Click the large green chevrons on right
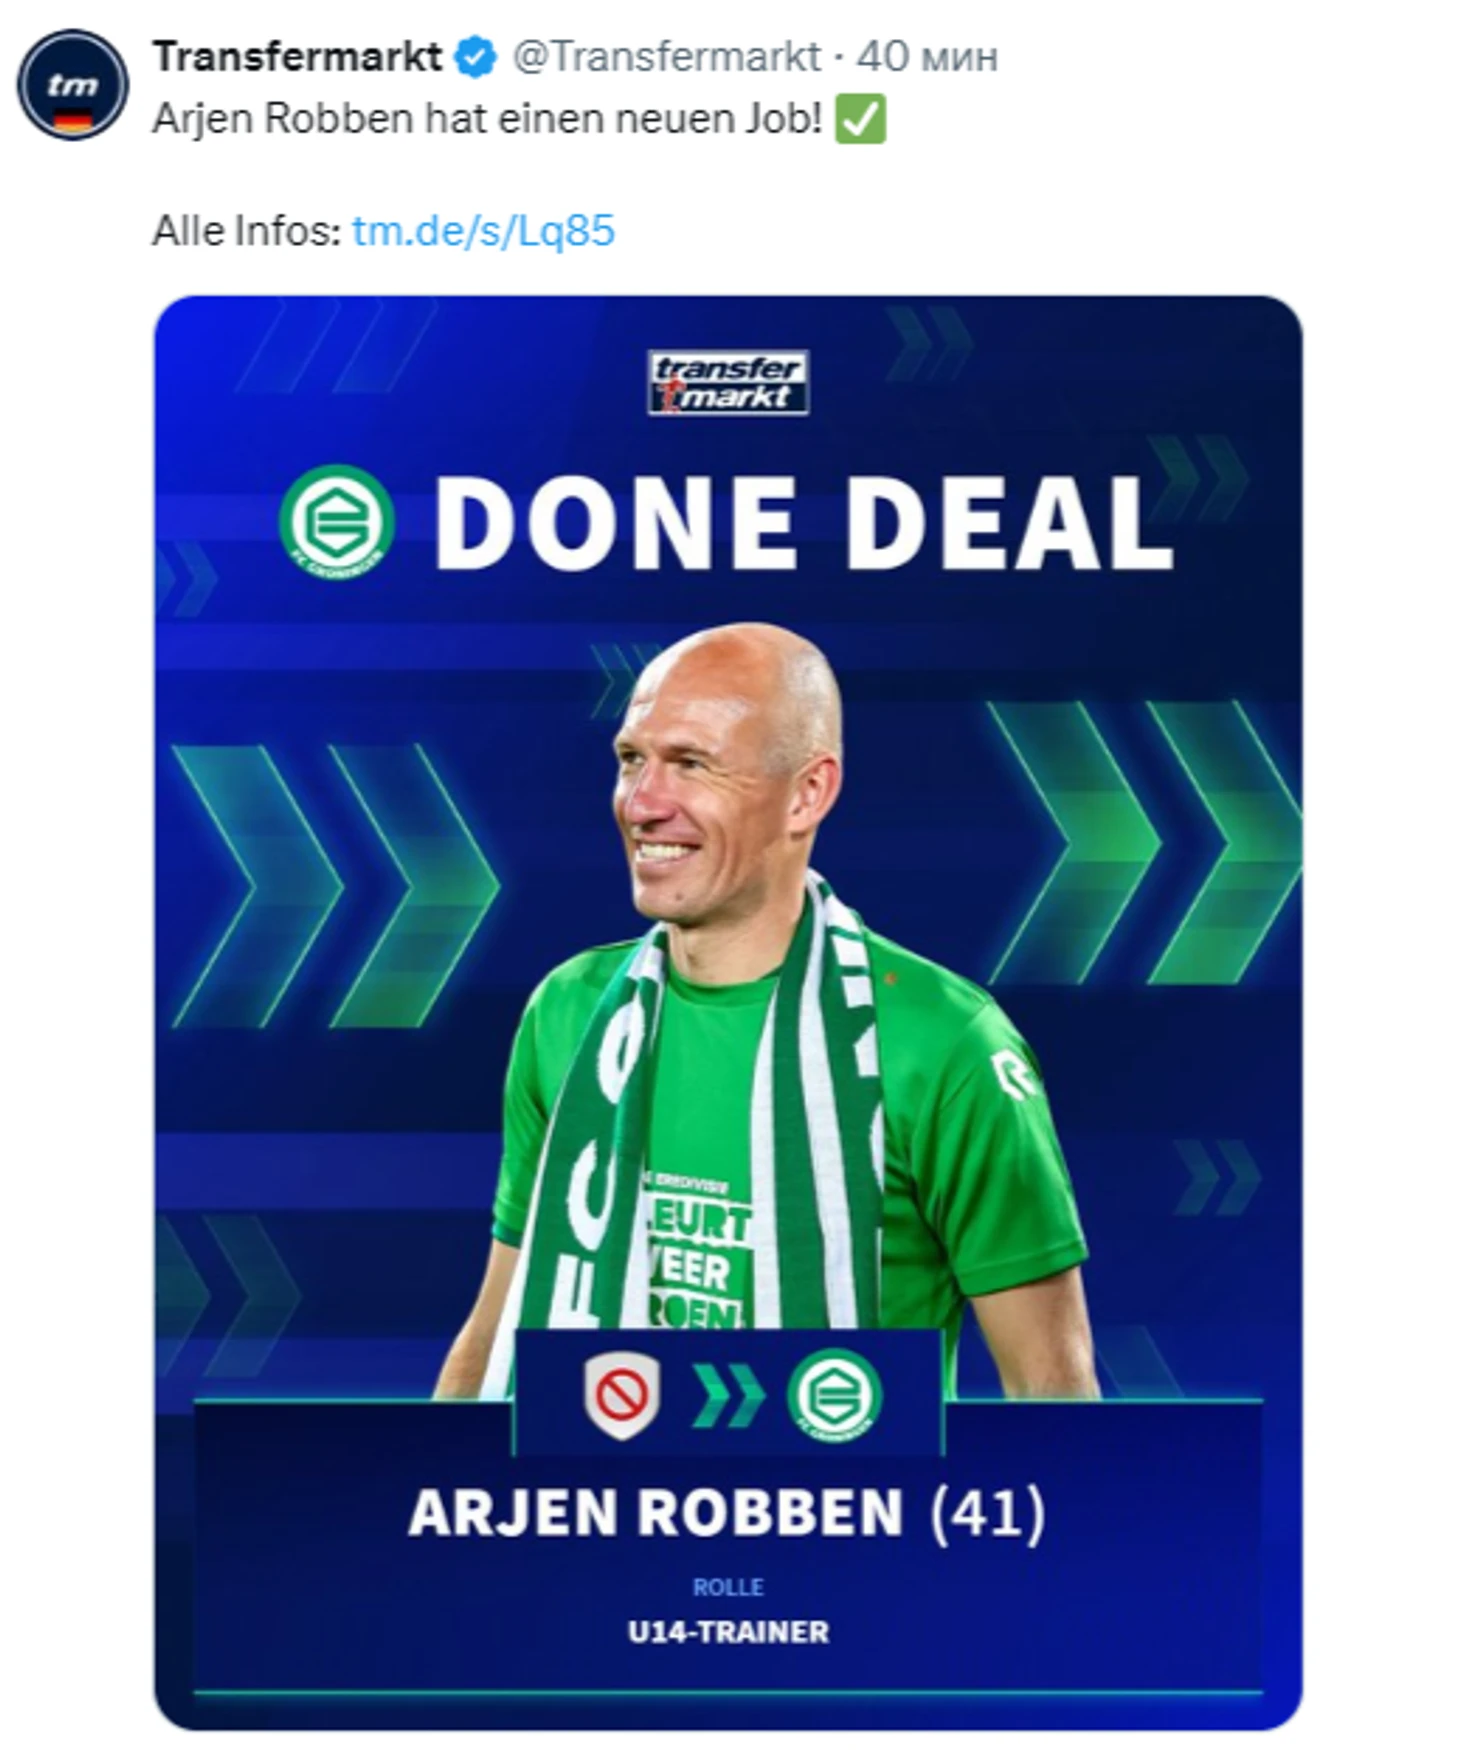This screenshot has width=1460, height=1750. click(x=1143, y=841)
